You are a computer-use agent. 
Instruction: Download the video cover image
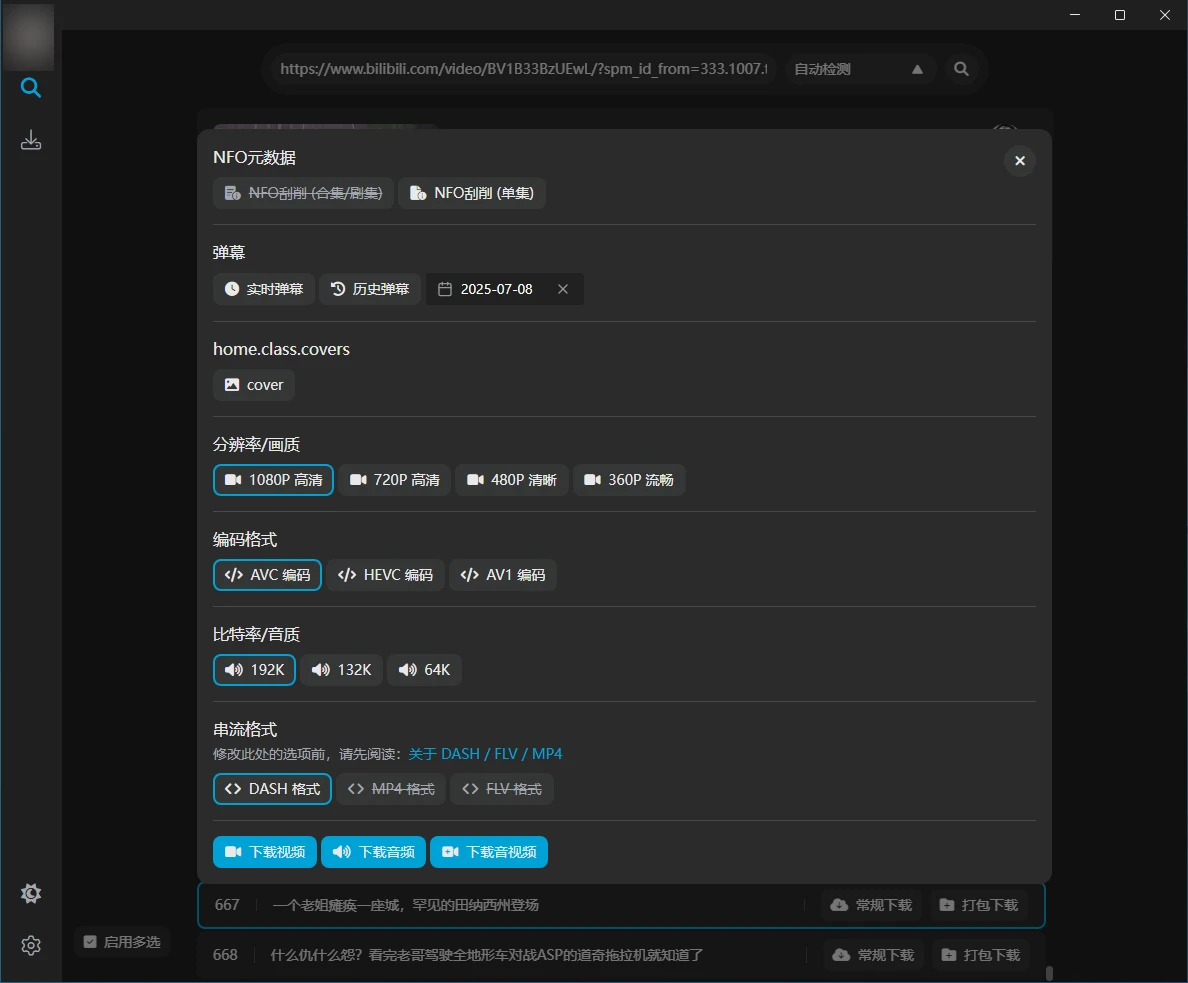(254, 385)
